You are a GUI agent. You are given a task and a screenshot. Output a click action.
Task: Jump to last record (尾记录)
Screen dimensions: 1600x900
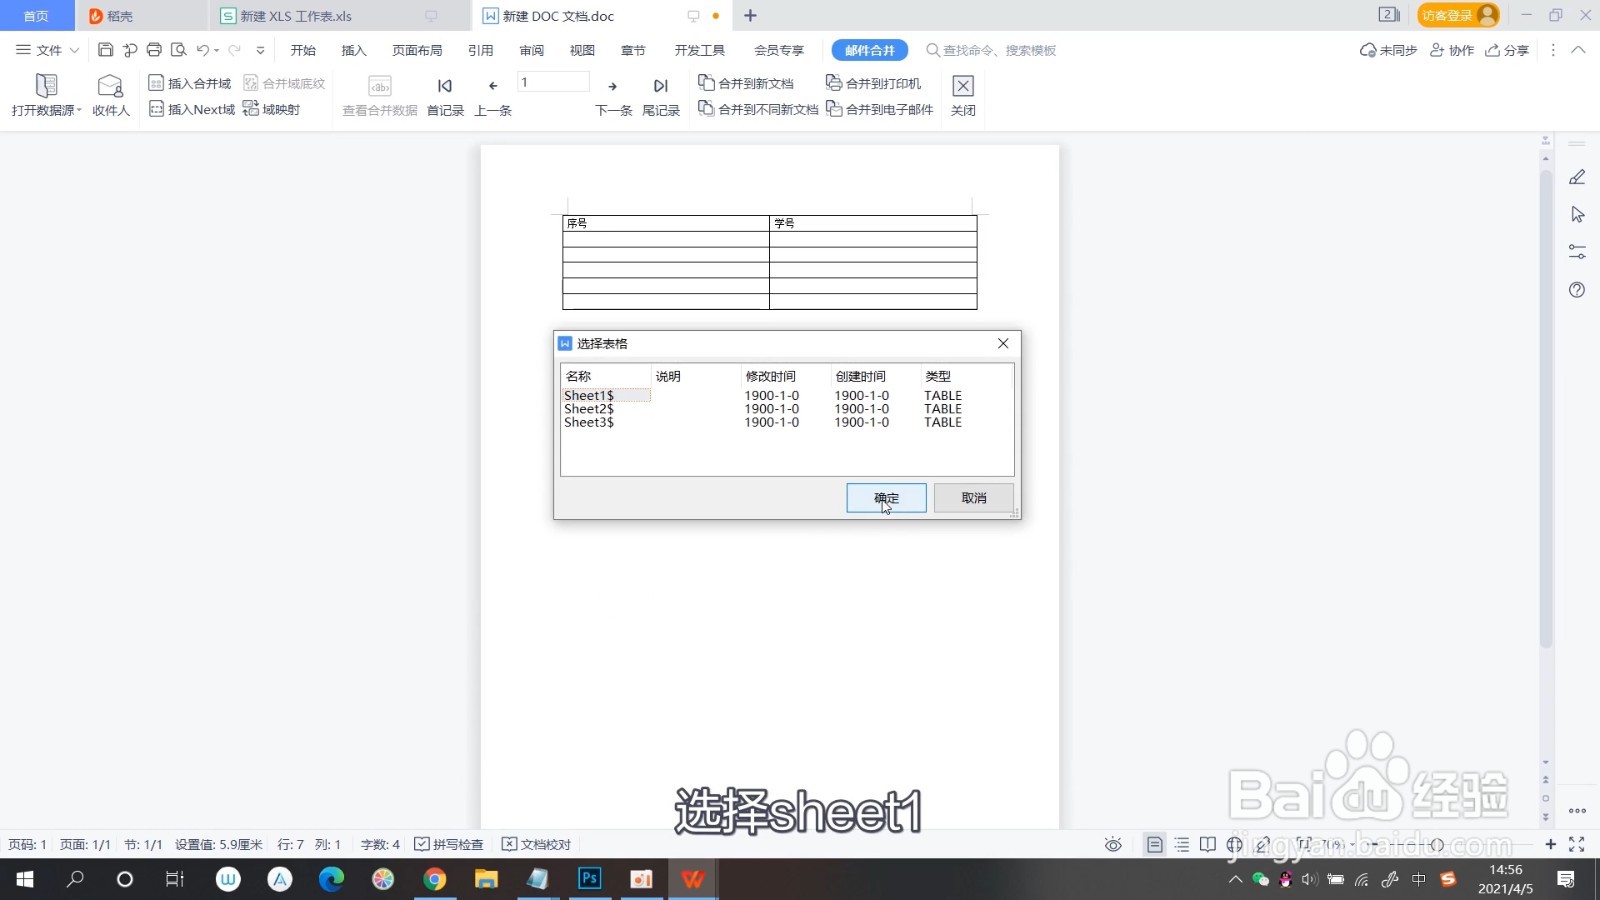pyautogui.click(x=660, y=96)
